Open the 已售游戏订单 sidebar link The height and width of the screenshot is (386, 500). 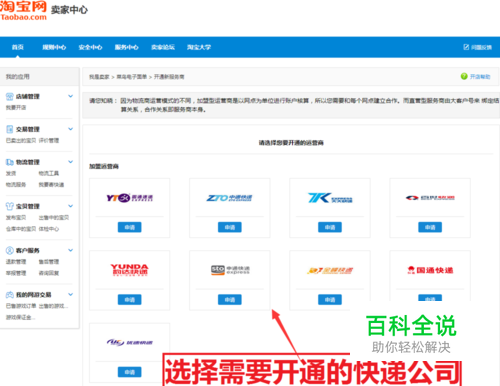(21, 306)
